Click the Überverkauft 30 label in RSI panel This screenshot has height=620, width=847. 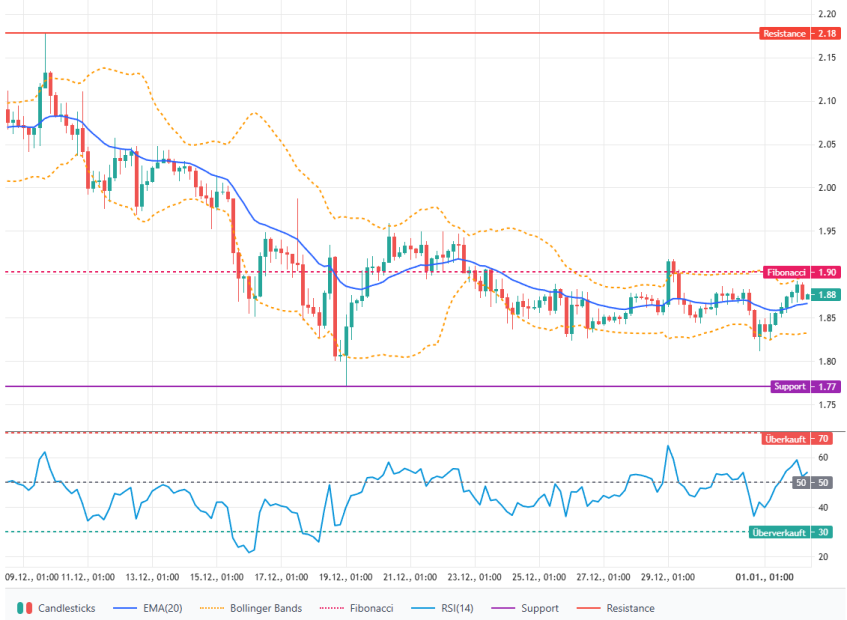pyautogui.click(x=793, y=532)
